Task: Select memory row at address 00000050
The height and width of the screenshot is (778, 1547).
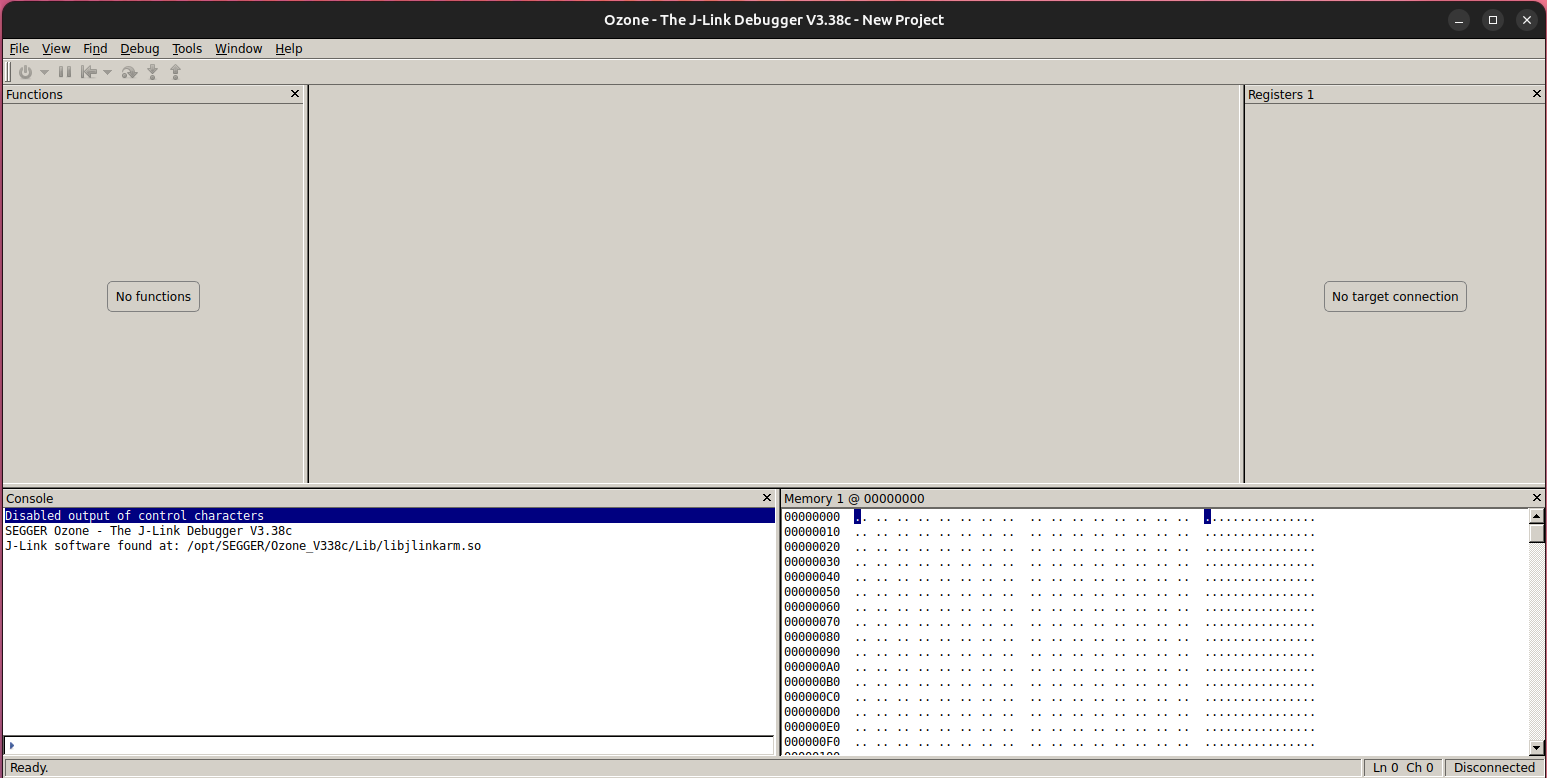Action: click(x=812, y=592)
